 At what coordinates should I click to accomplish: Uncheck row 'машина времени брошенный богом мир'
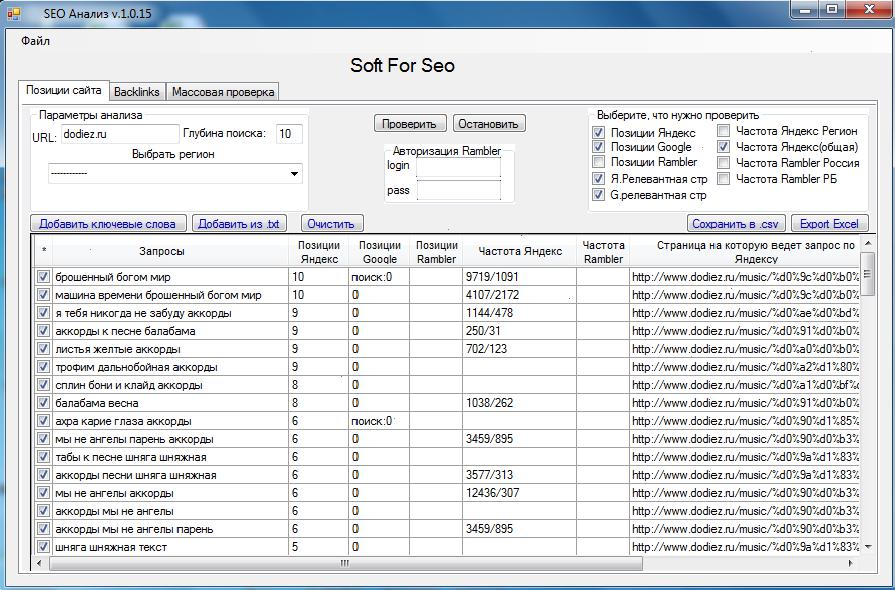pos(43,295)
